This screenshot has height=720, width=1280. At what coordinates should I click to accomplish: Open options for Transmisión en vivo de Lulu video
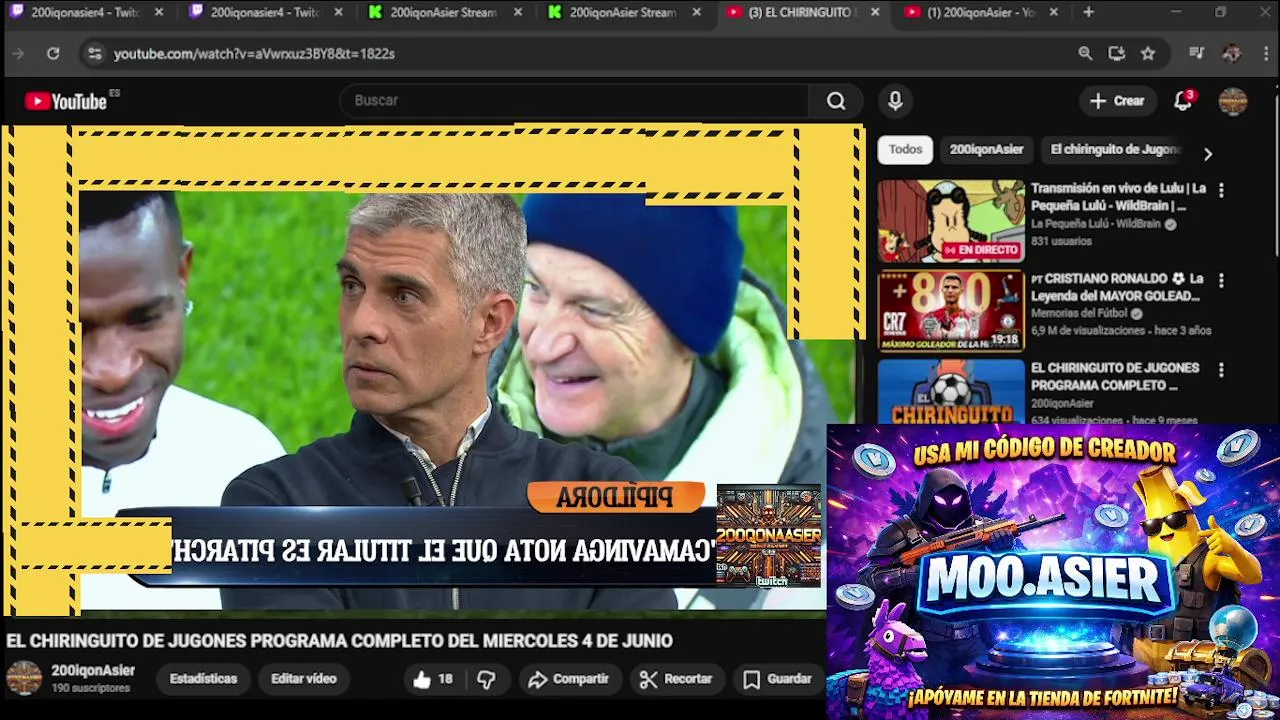1221,190
